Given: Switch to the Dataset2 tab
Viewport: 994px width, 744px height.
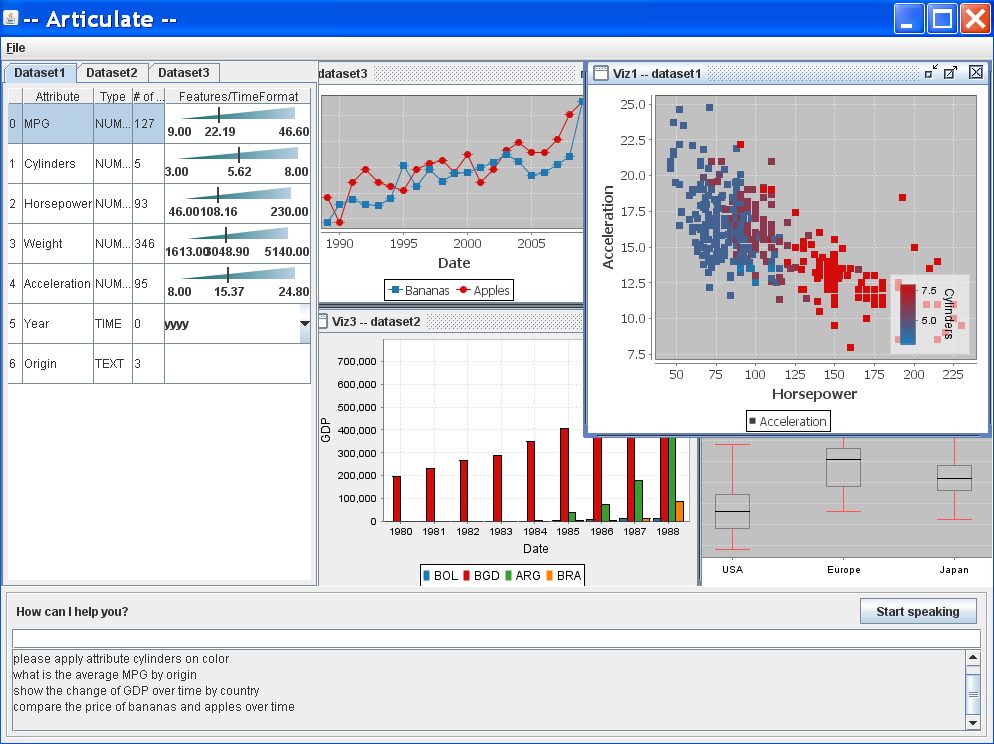Looking at the screenshot, I should coord(112,72).
